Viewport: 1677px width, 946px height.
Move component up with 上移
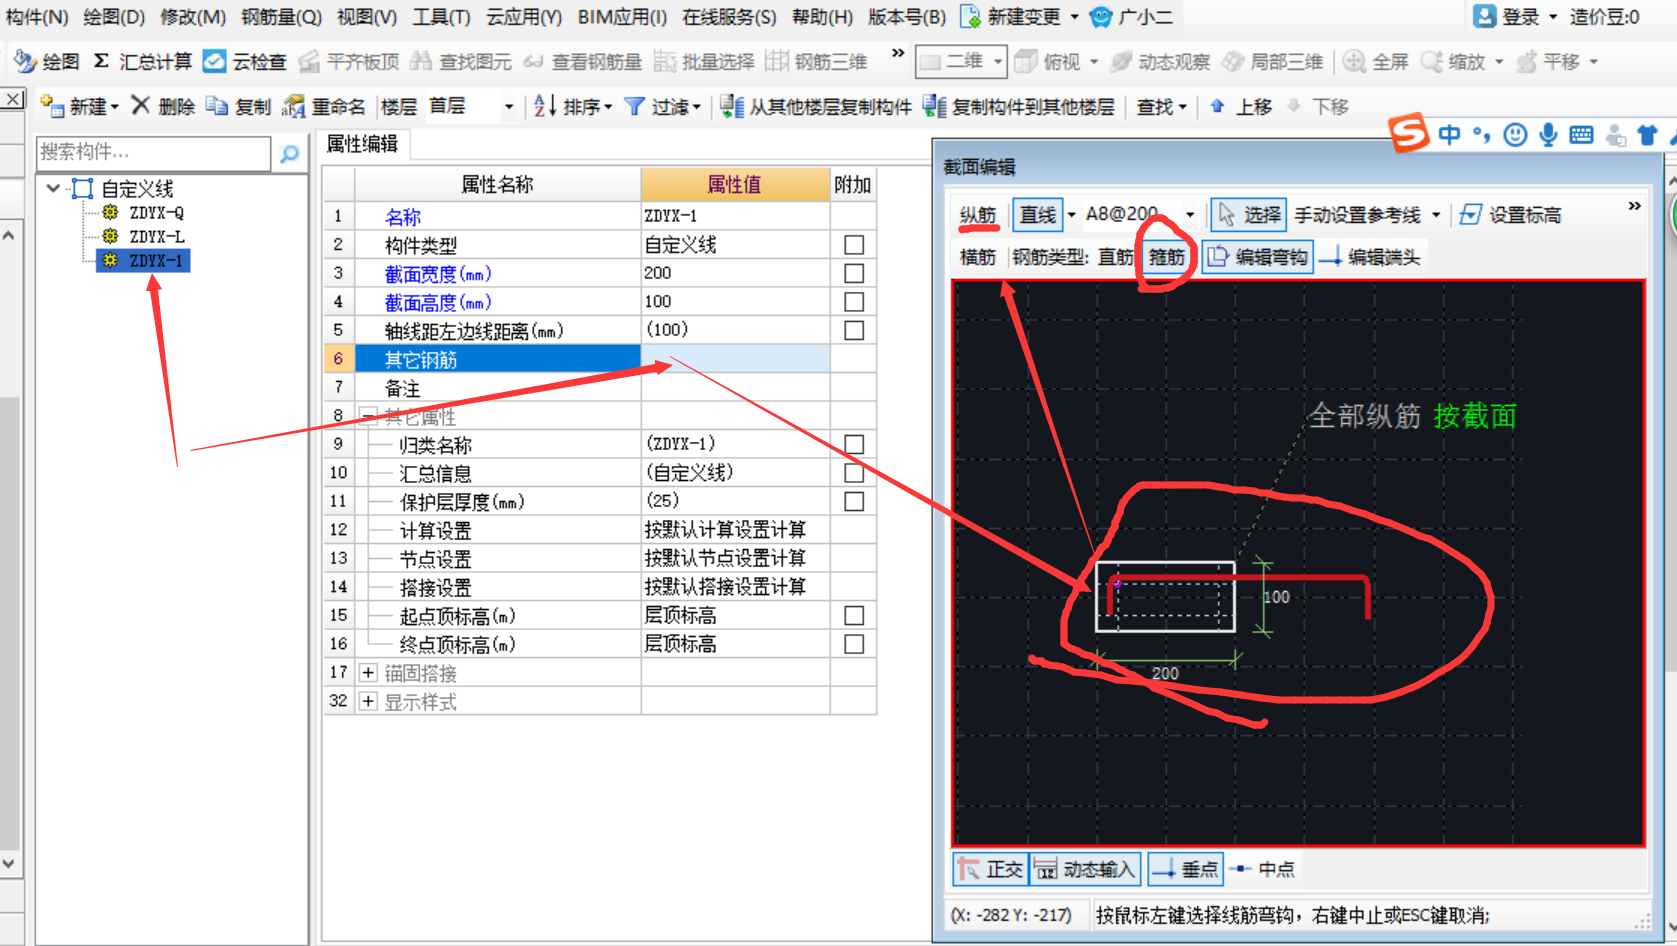pyautogui.click(x=1241, y=106)
